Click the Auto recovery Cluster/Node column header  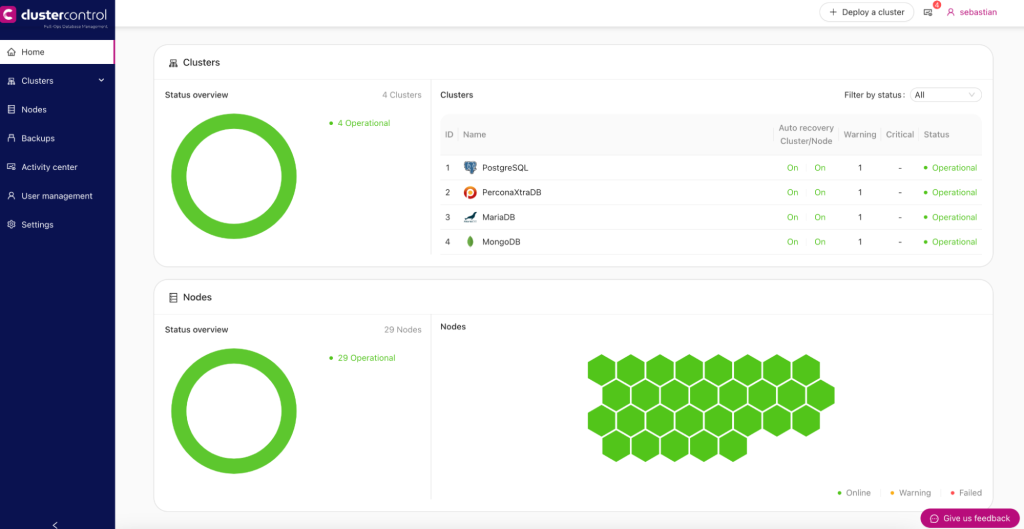806,135
